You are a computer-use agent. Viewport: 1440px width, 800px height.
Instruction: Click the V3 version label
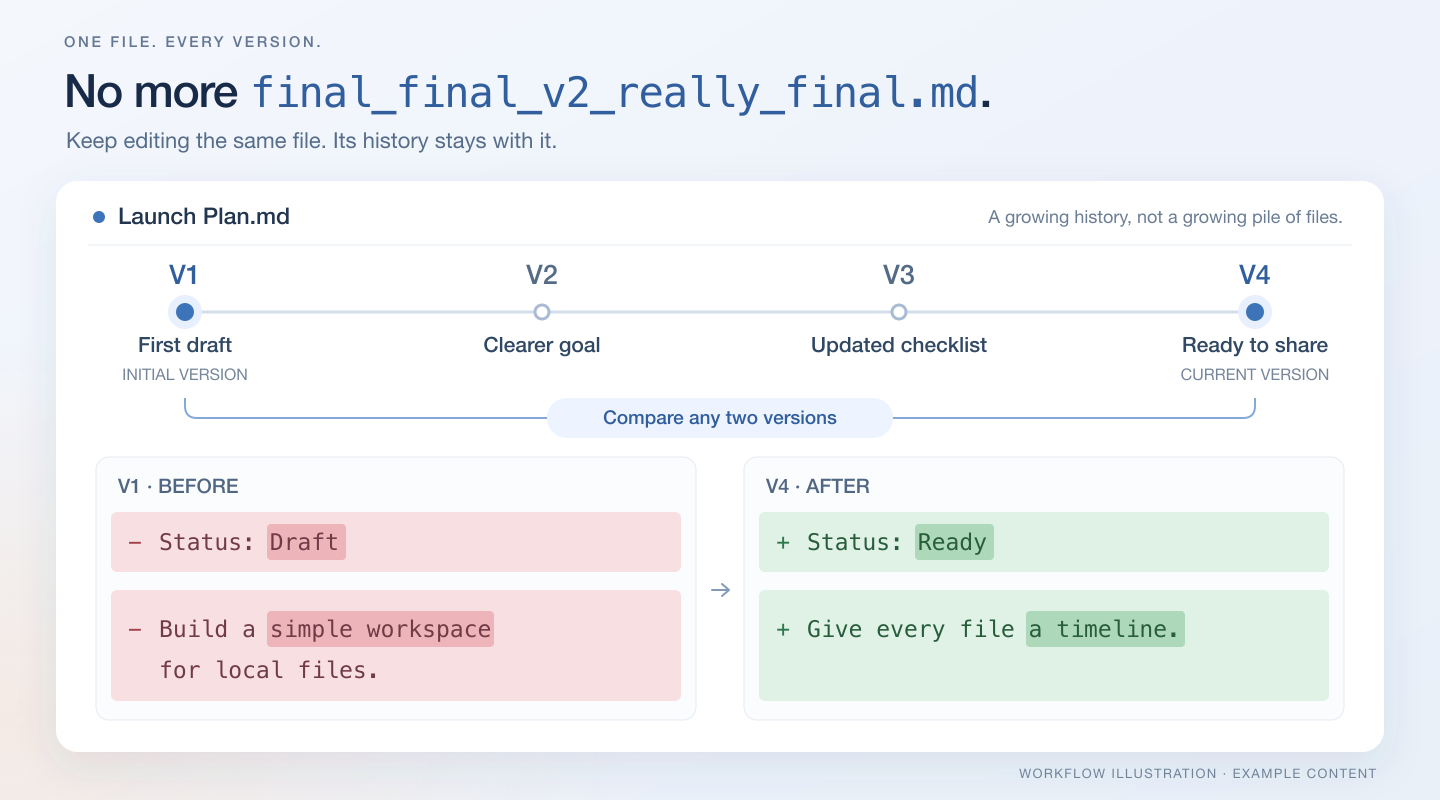point(899,275)
